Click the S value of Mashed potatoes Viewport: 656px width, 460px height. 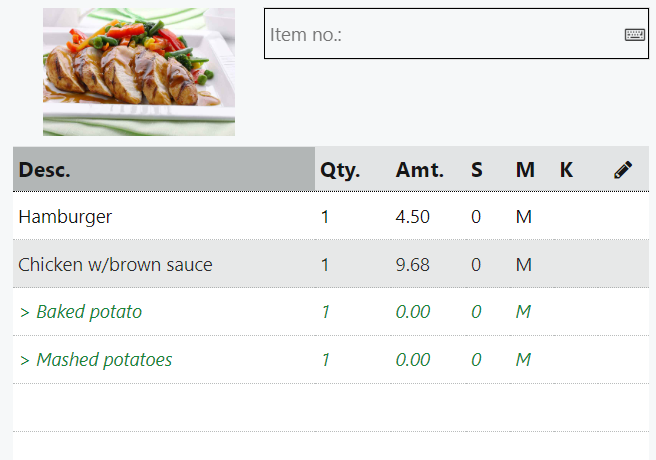point(476,360)
